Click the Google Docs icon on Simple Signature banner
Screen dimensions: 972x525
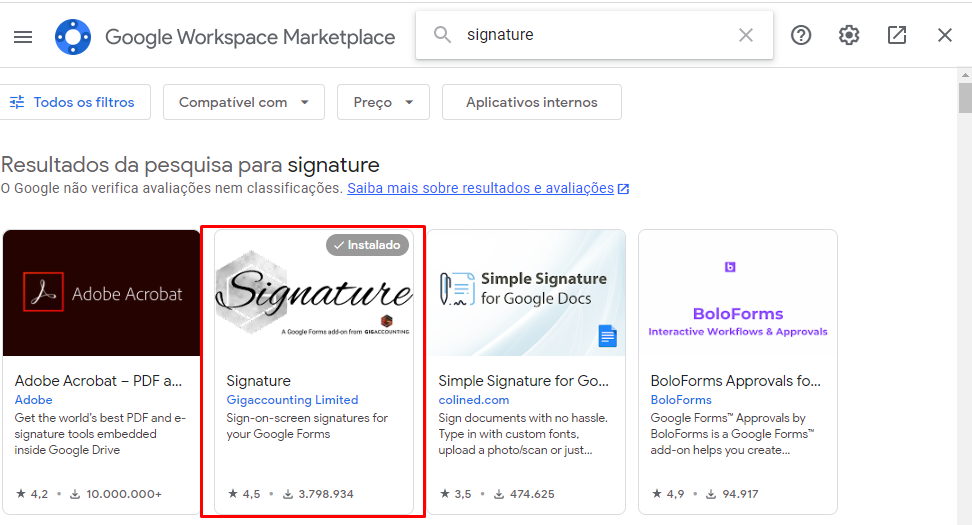(x=608, y=336)
